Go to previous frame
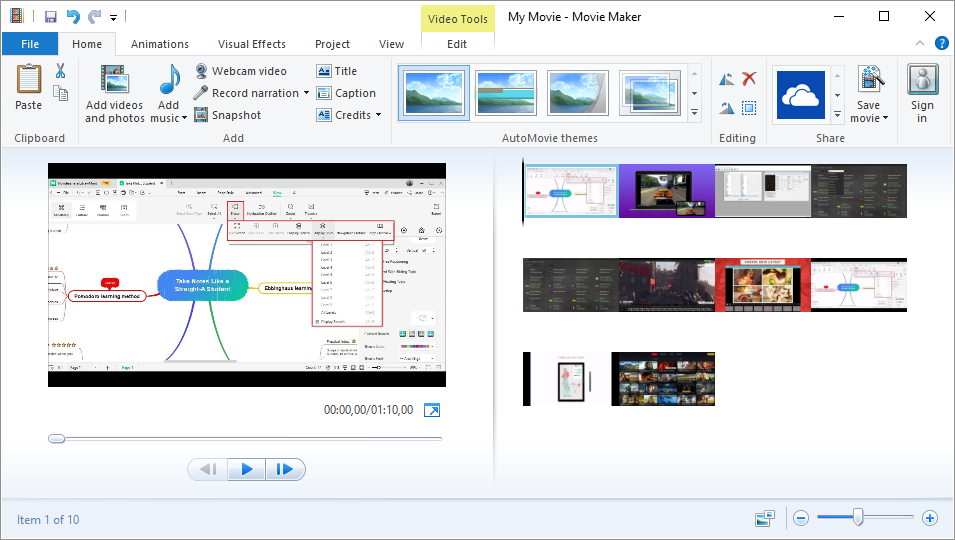The image size is (955, 540). tap(208, 469)
